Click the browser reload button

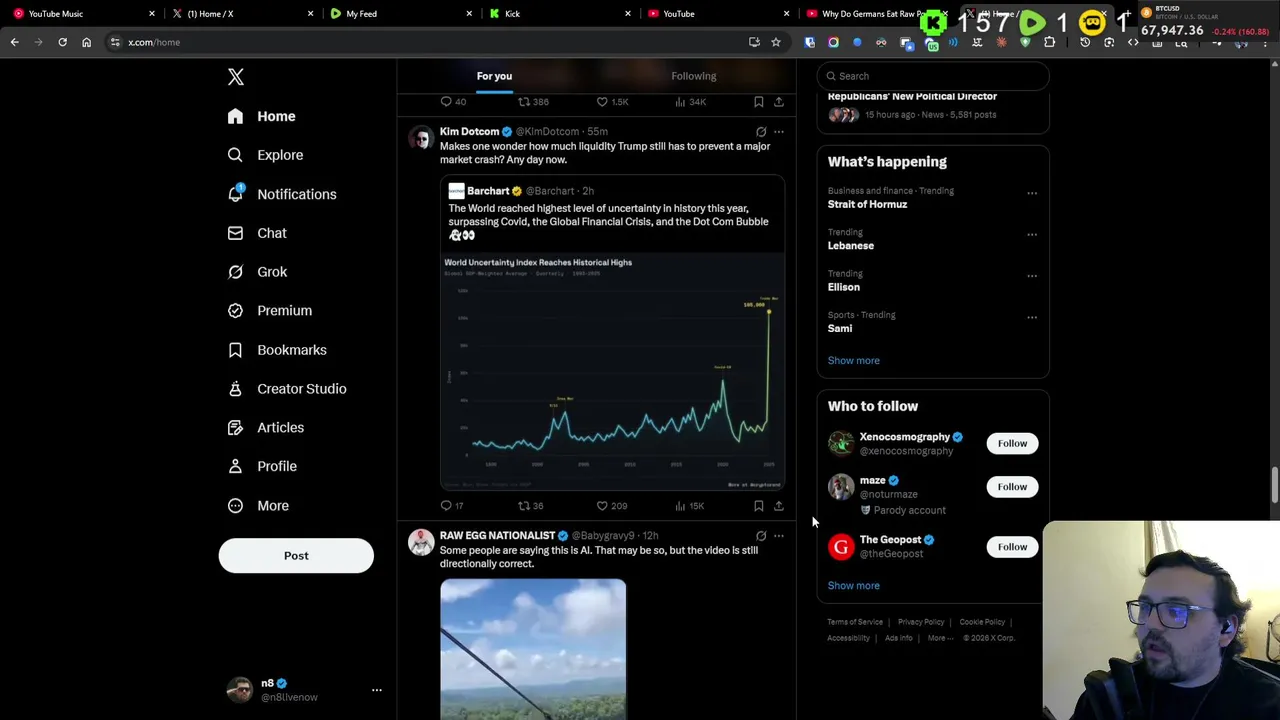point(62,42)
